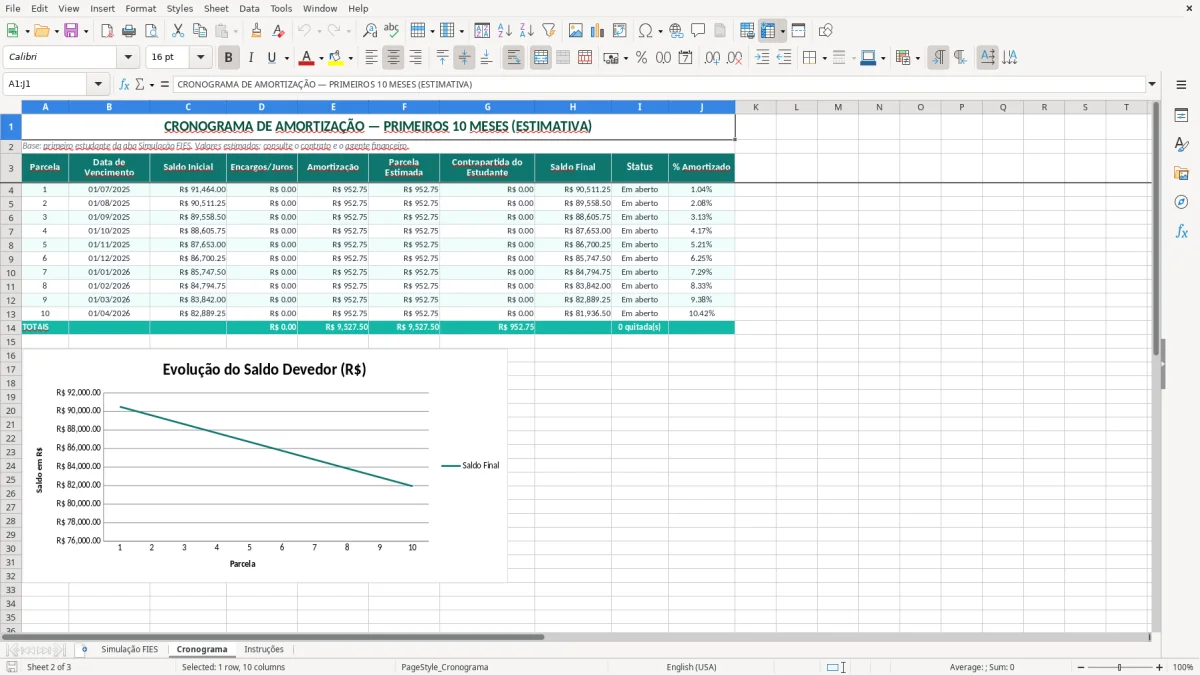The height and width of the screenshot is (675, 1200).
Task: Open Find & Replace
Action: point(370,31)
